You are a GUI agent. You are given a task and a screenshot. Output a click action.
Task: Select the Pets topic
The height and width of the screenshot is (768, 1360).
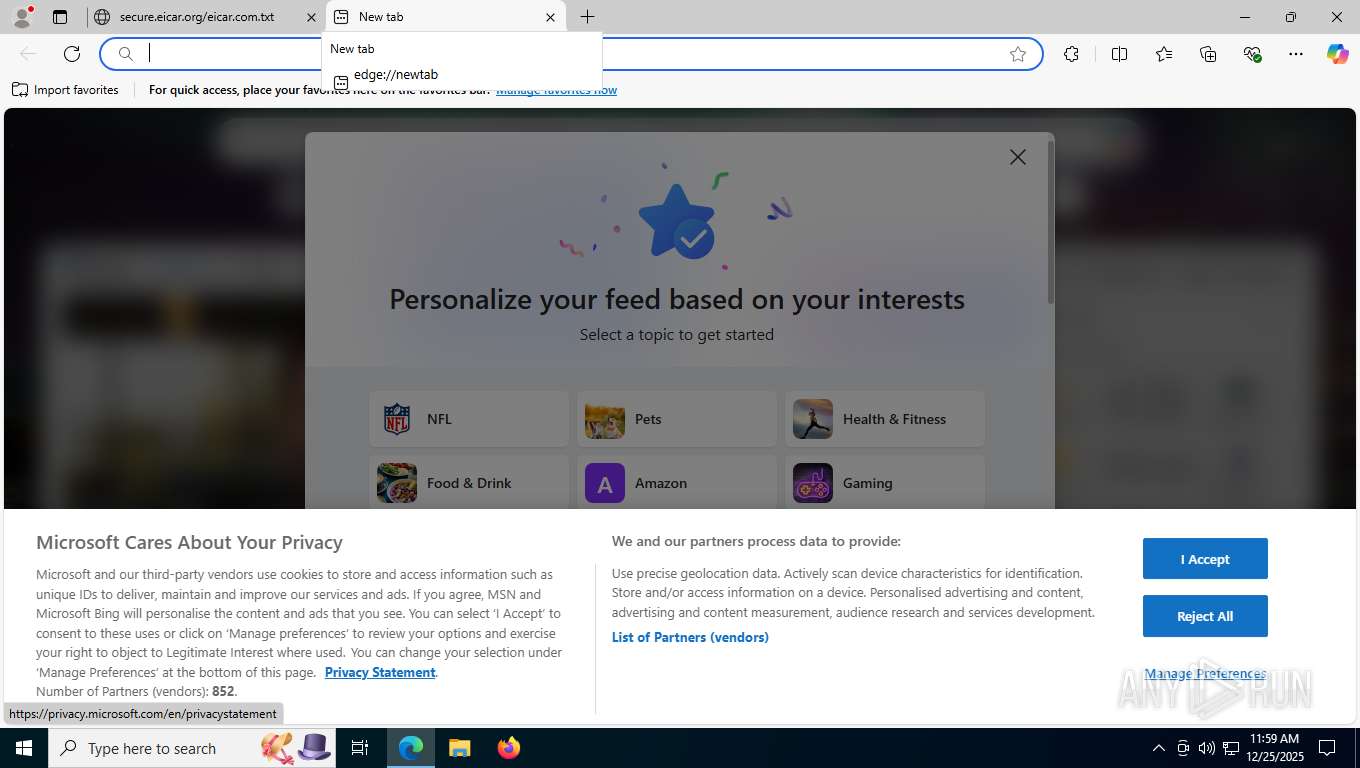pyautogui.click(x=676, y=419)
